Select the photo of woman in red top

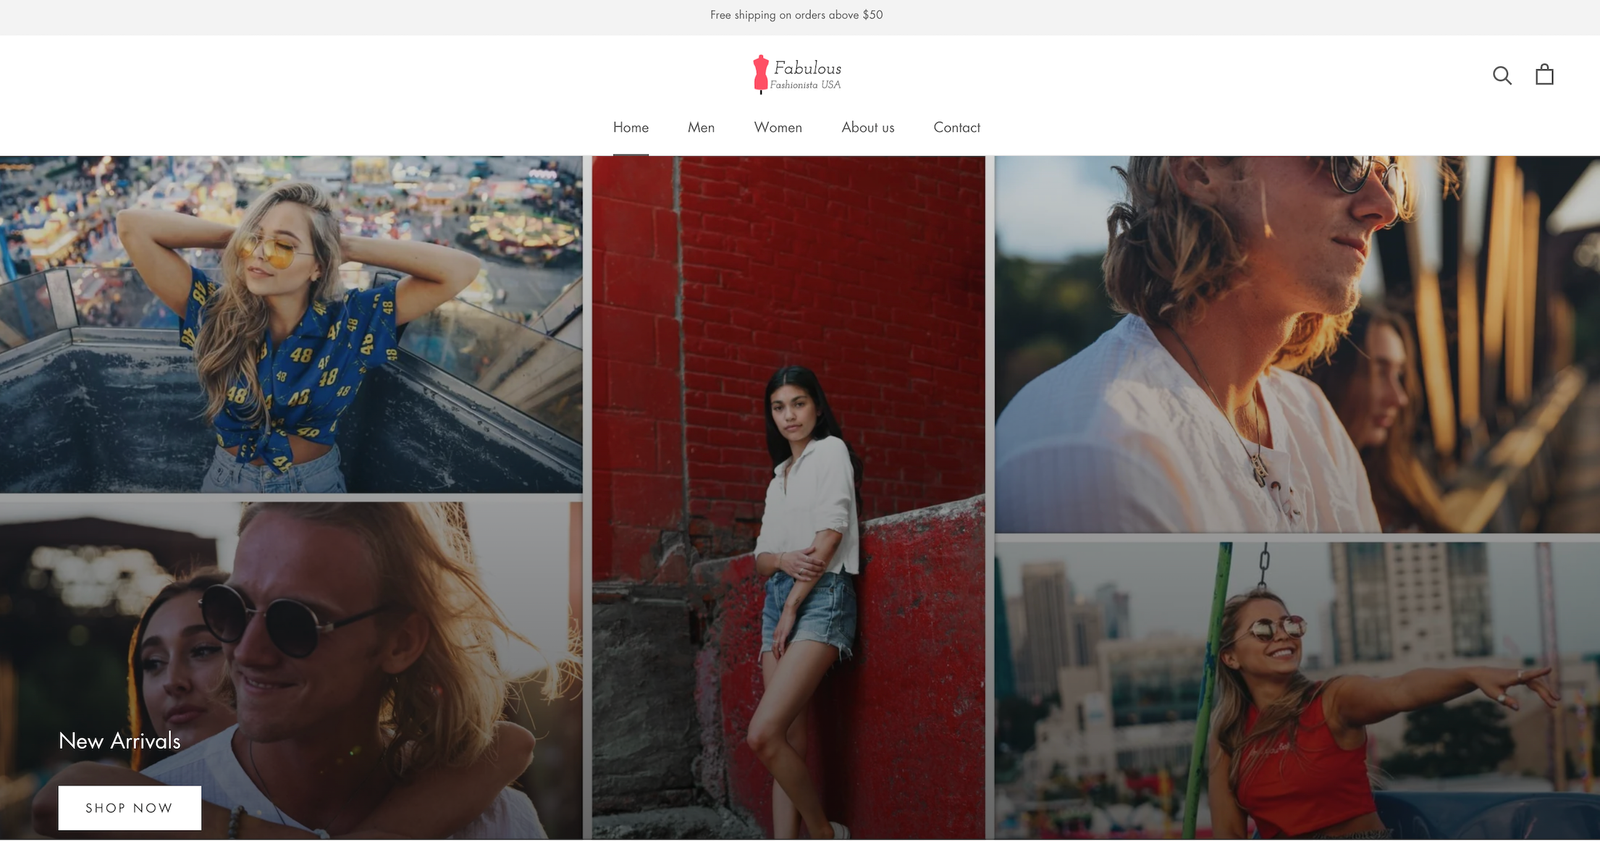pyautogui.click(x=1297, y=690)
